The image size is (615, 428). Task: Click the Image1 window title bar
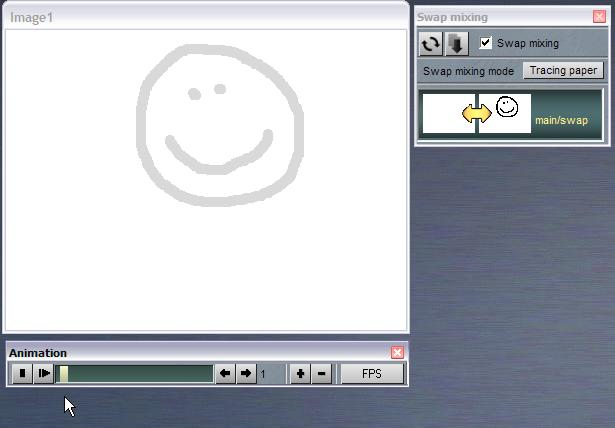click(x=200, y=17)
